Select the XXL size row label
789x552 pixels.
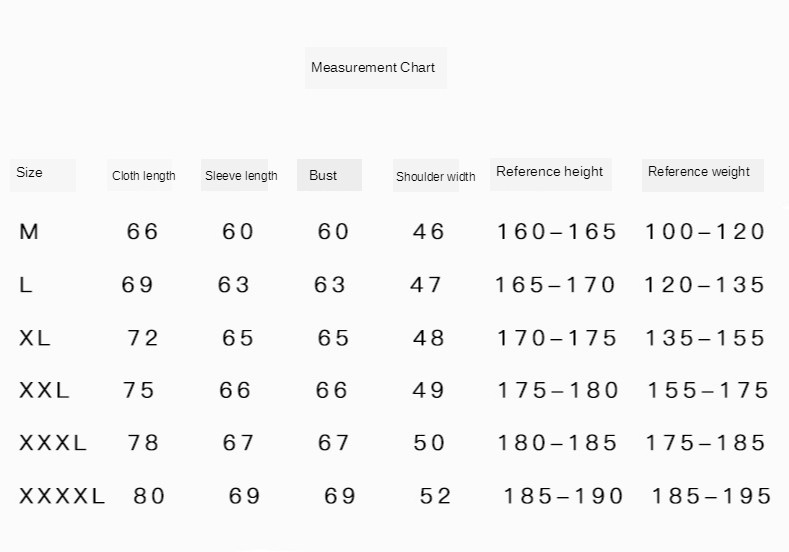[x=44, y=390]
